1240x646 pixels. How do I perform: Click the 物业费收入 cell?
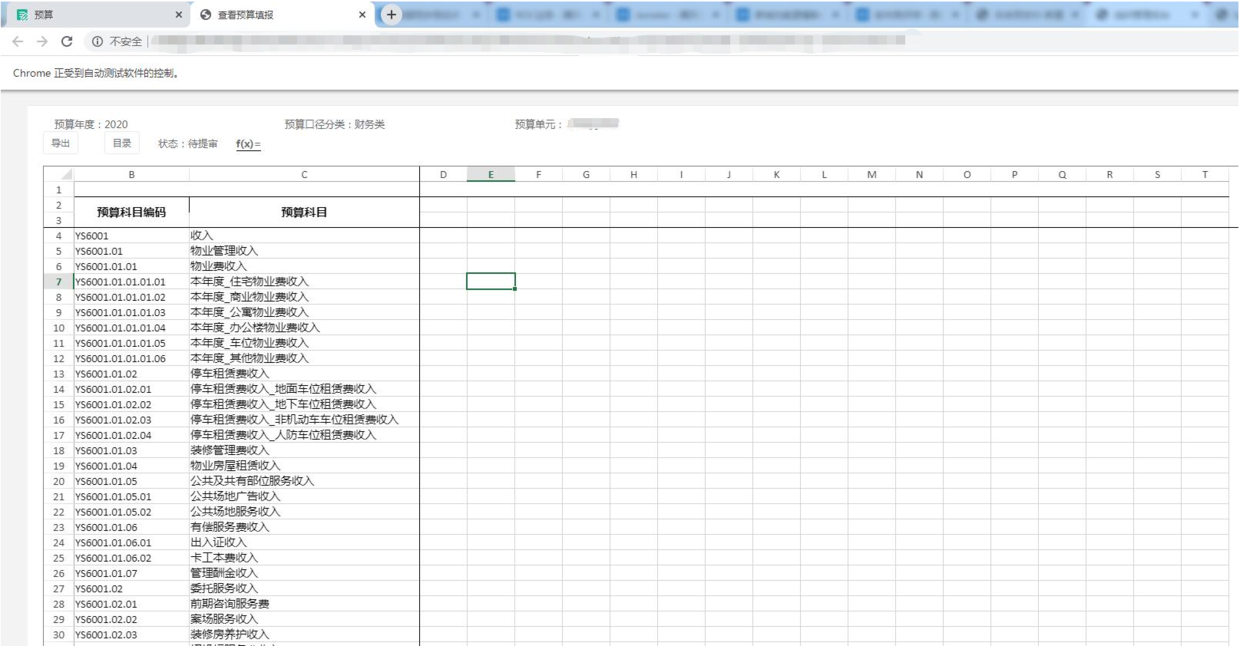coord(304,267)
